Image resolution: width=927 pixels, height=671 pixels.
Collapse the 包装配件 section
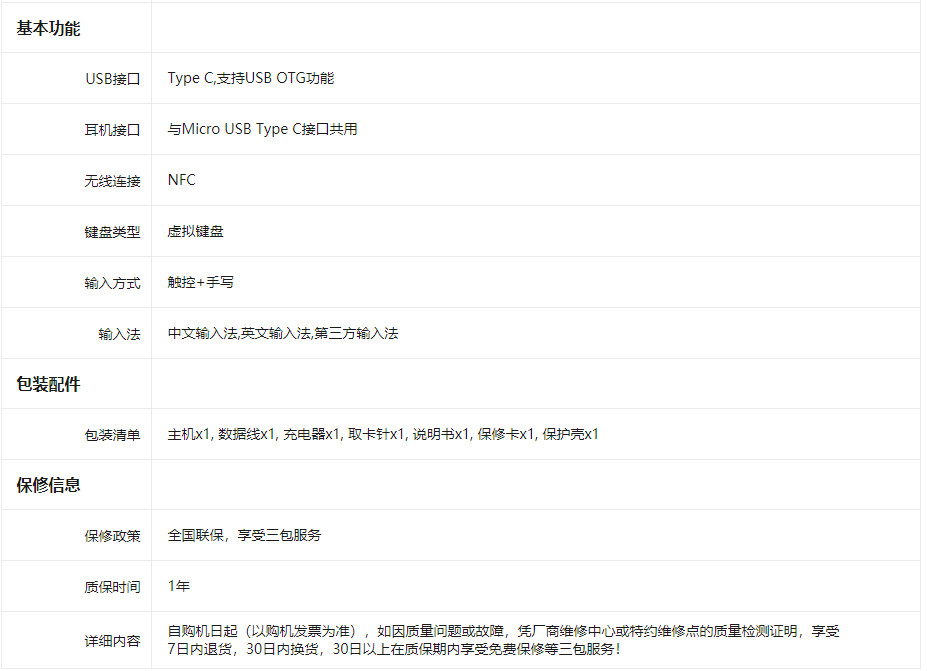coord(41,383)
